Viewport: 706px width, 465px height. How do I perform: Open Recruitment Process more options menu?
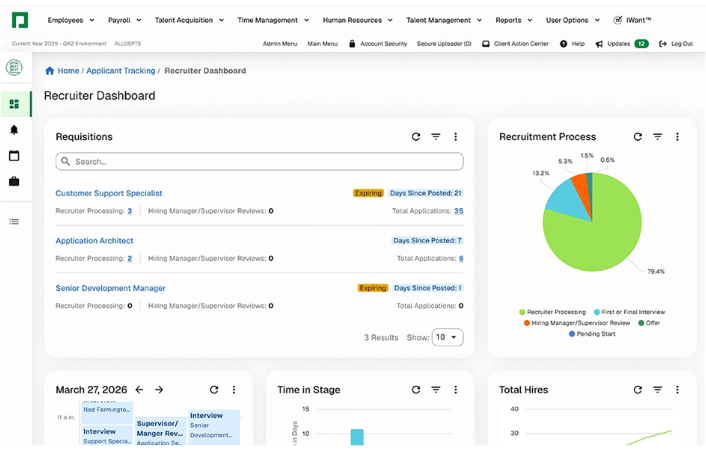[x=677, y=136]
